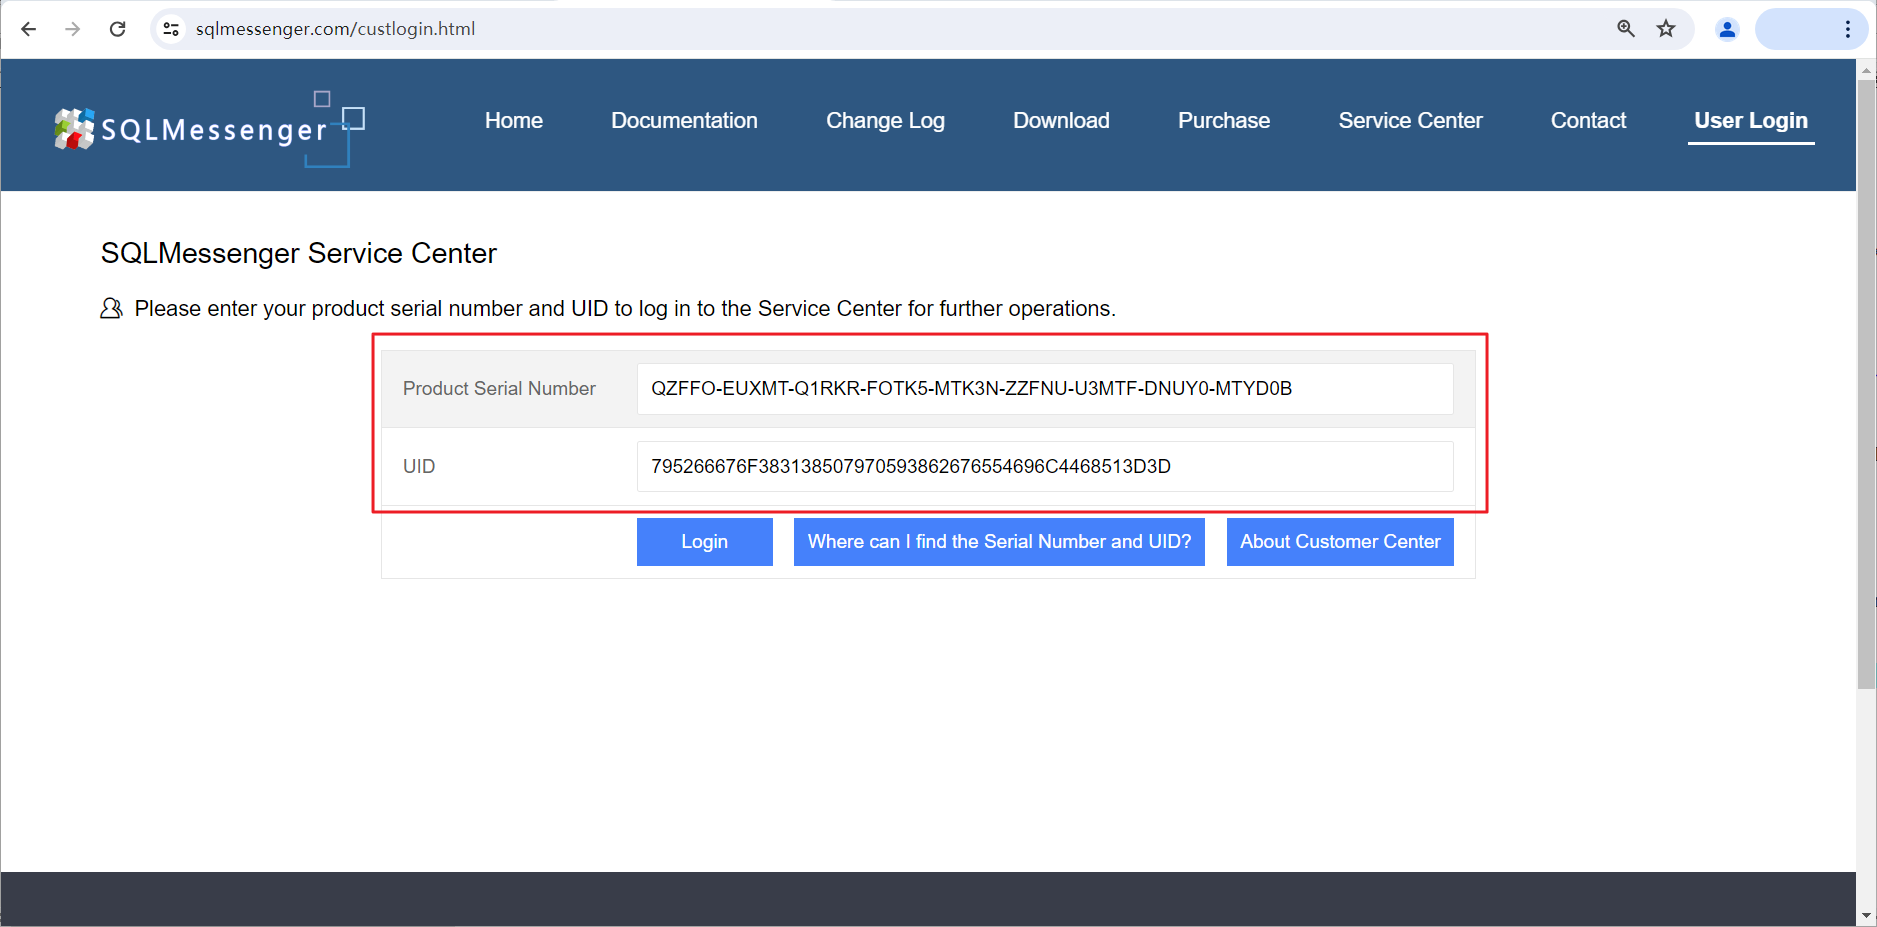Open the Contact page
The height and width of the screenshot is (927, 1877).
1588,120
